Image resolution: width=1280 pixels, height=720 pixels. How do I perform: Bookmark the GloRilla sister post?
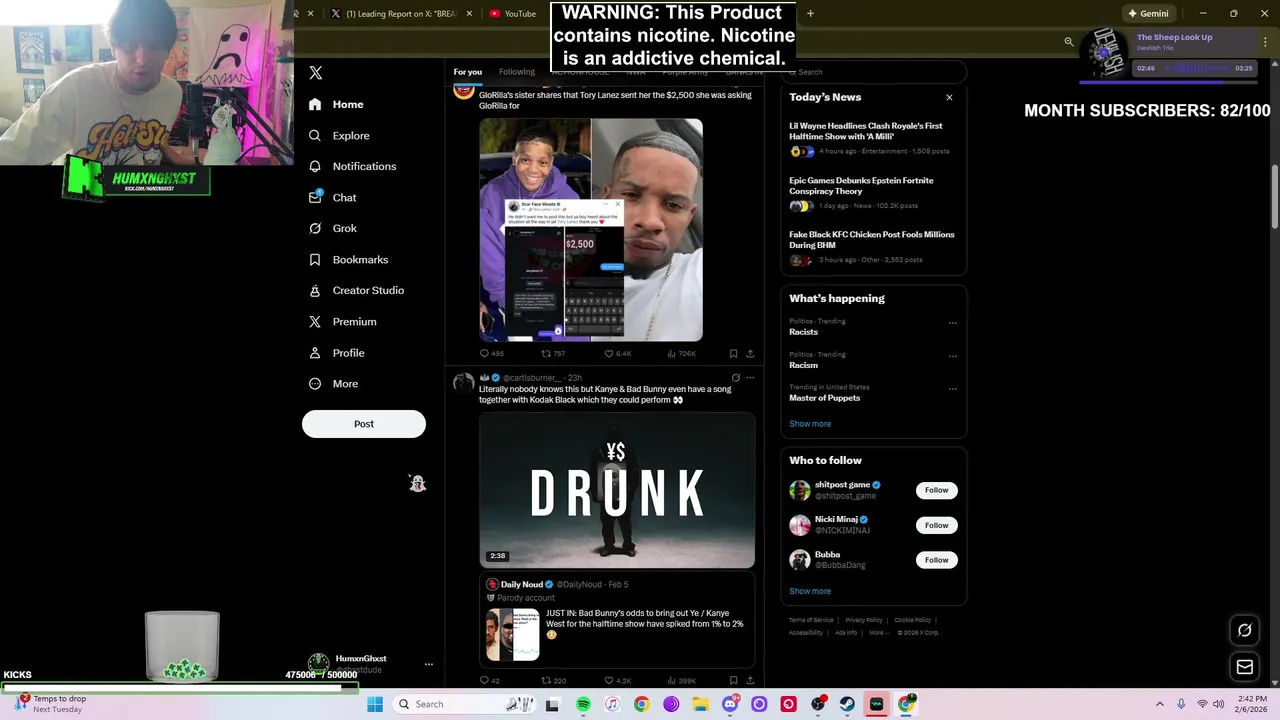pyautogui.click(x=733, y=353)
